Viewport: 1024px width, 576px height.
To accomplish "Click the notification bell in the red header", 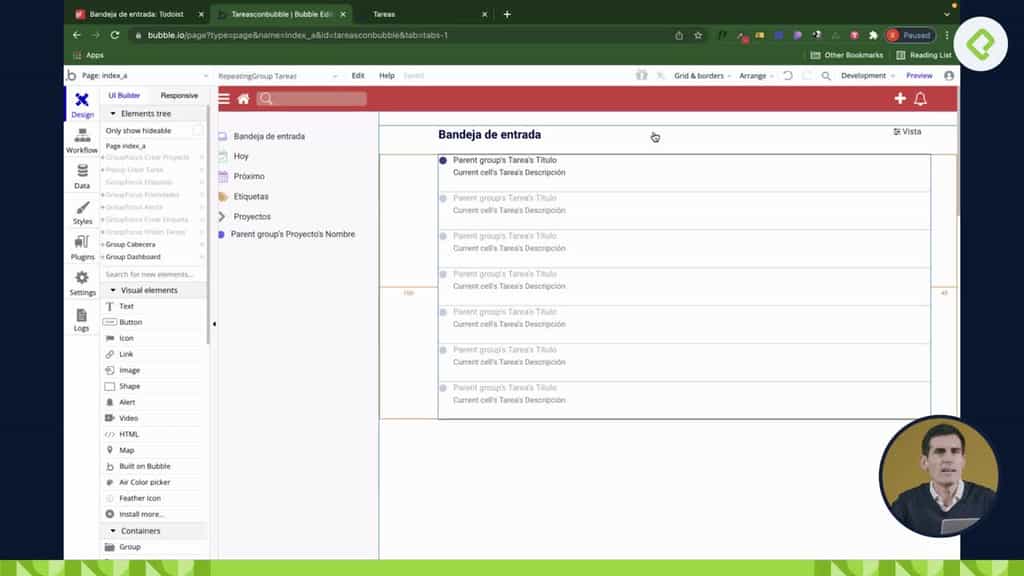I will click(919, 99).
